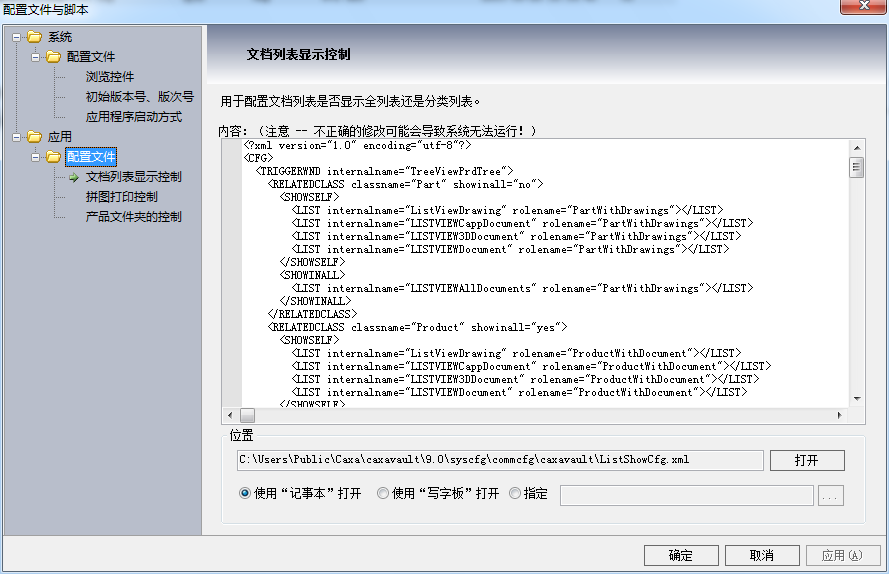Image resolution: width=889 pixels, height=574 pixels.
Task: Click the 取消 button
Action: pyautogui.click(x=762, y=555)
